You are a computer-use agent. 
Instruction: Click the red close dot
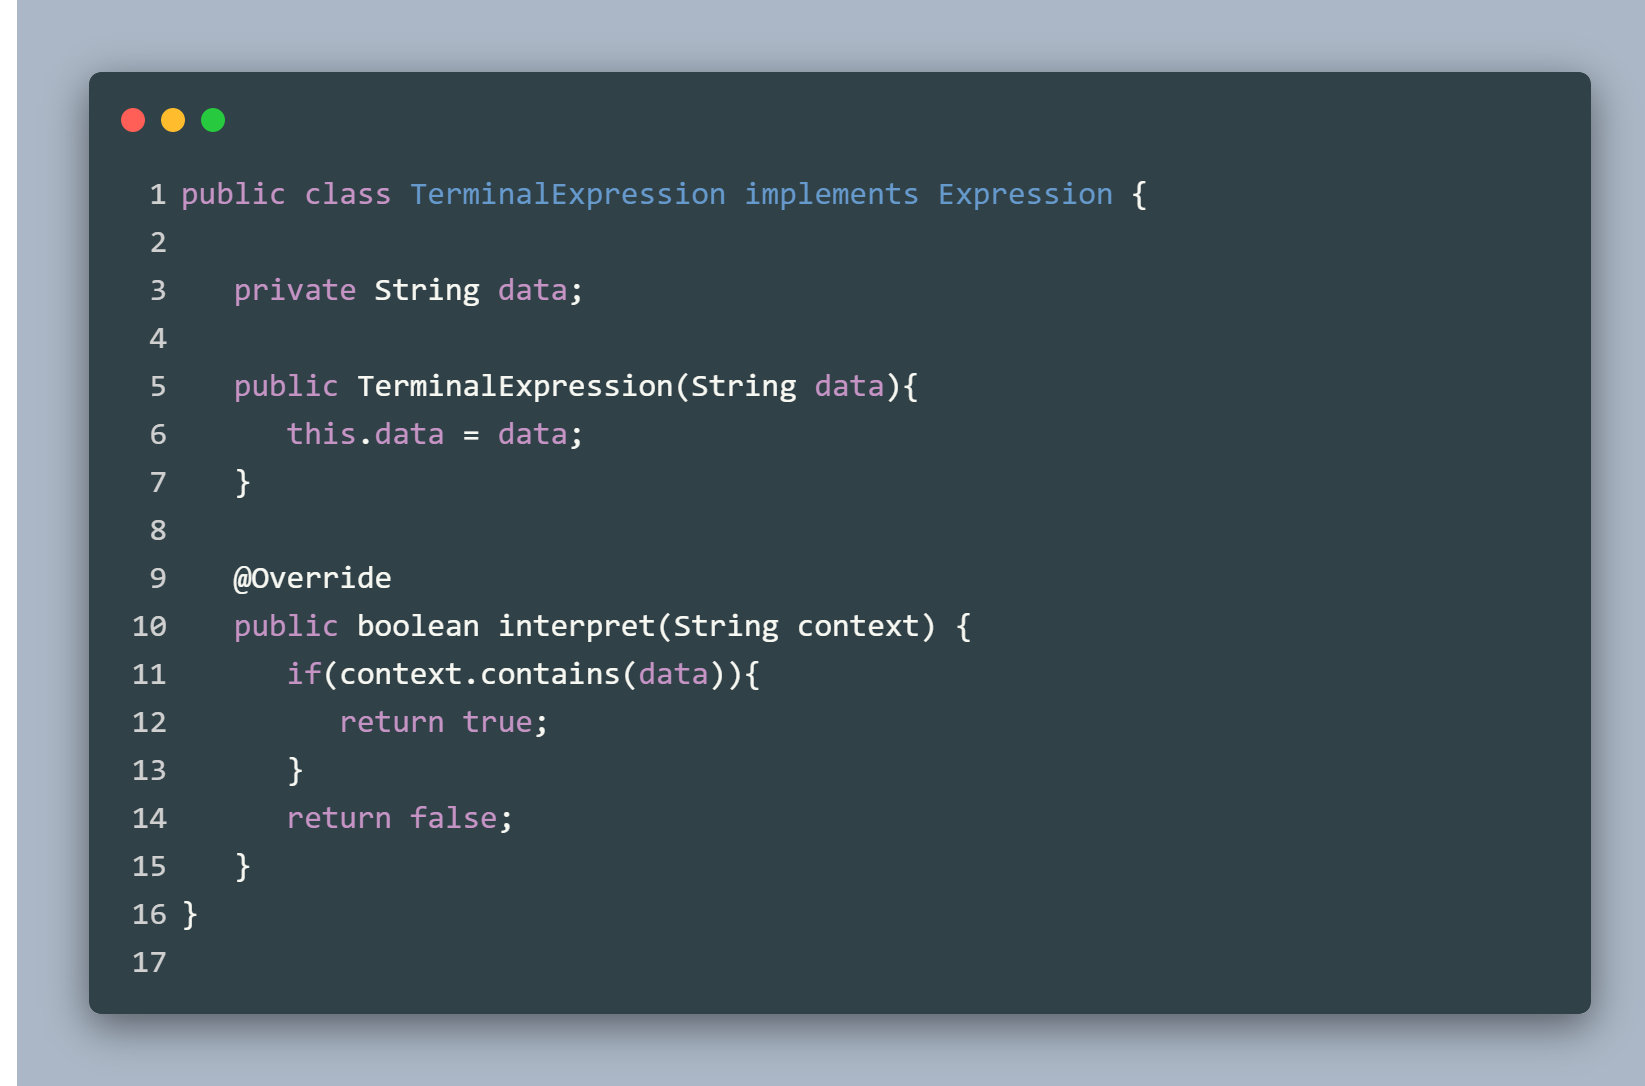click(x=133, y=120)
